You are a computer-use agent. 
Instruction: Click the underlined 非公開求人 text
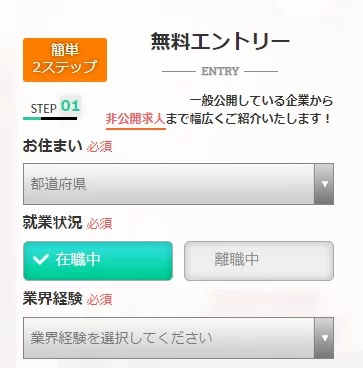coord(136,119)
